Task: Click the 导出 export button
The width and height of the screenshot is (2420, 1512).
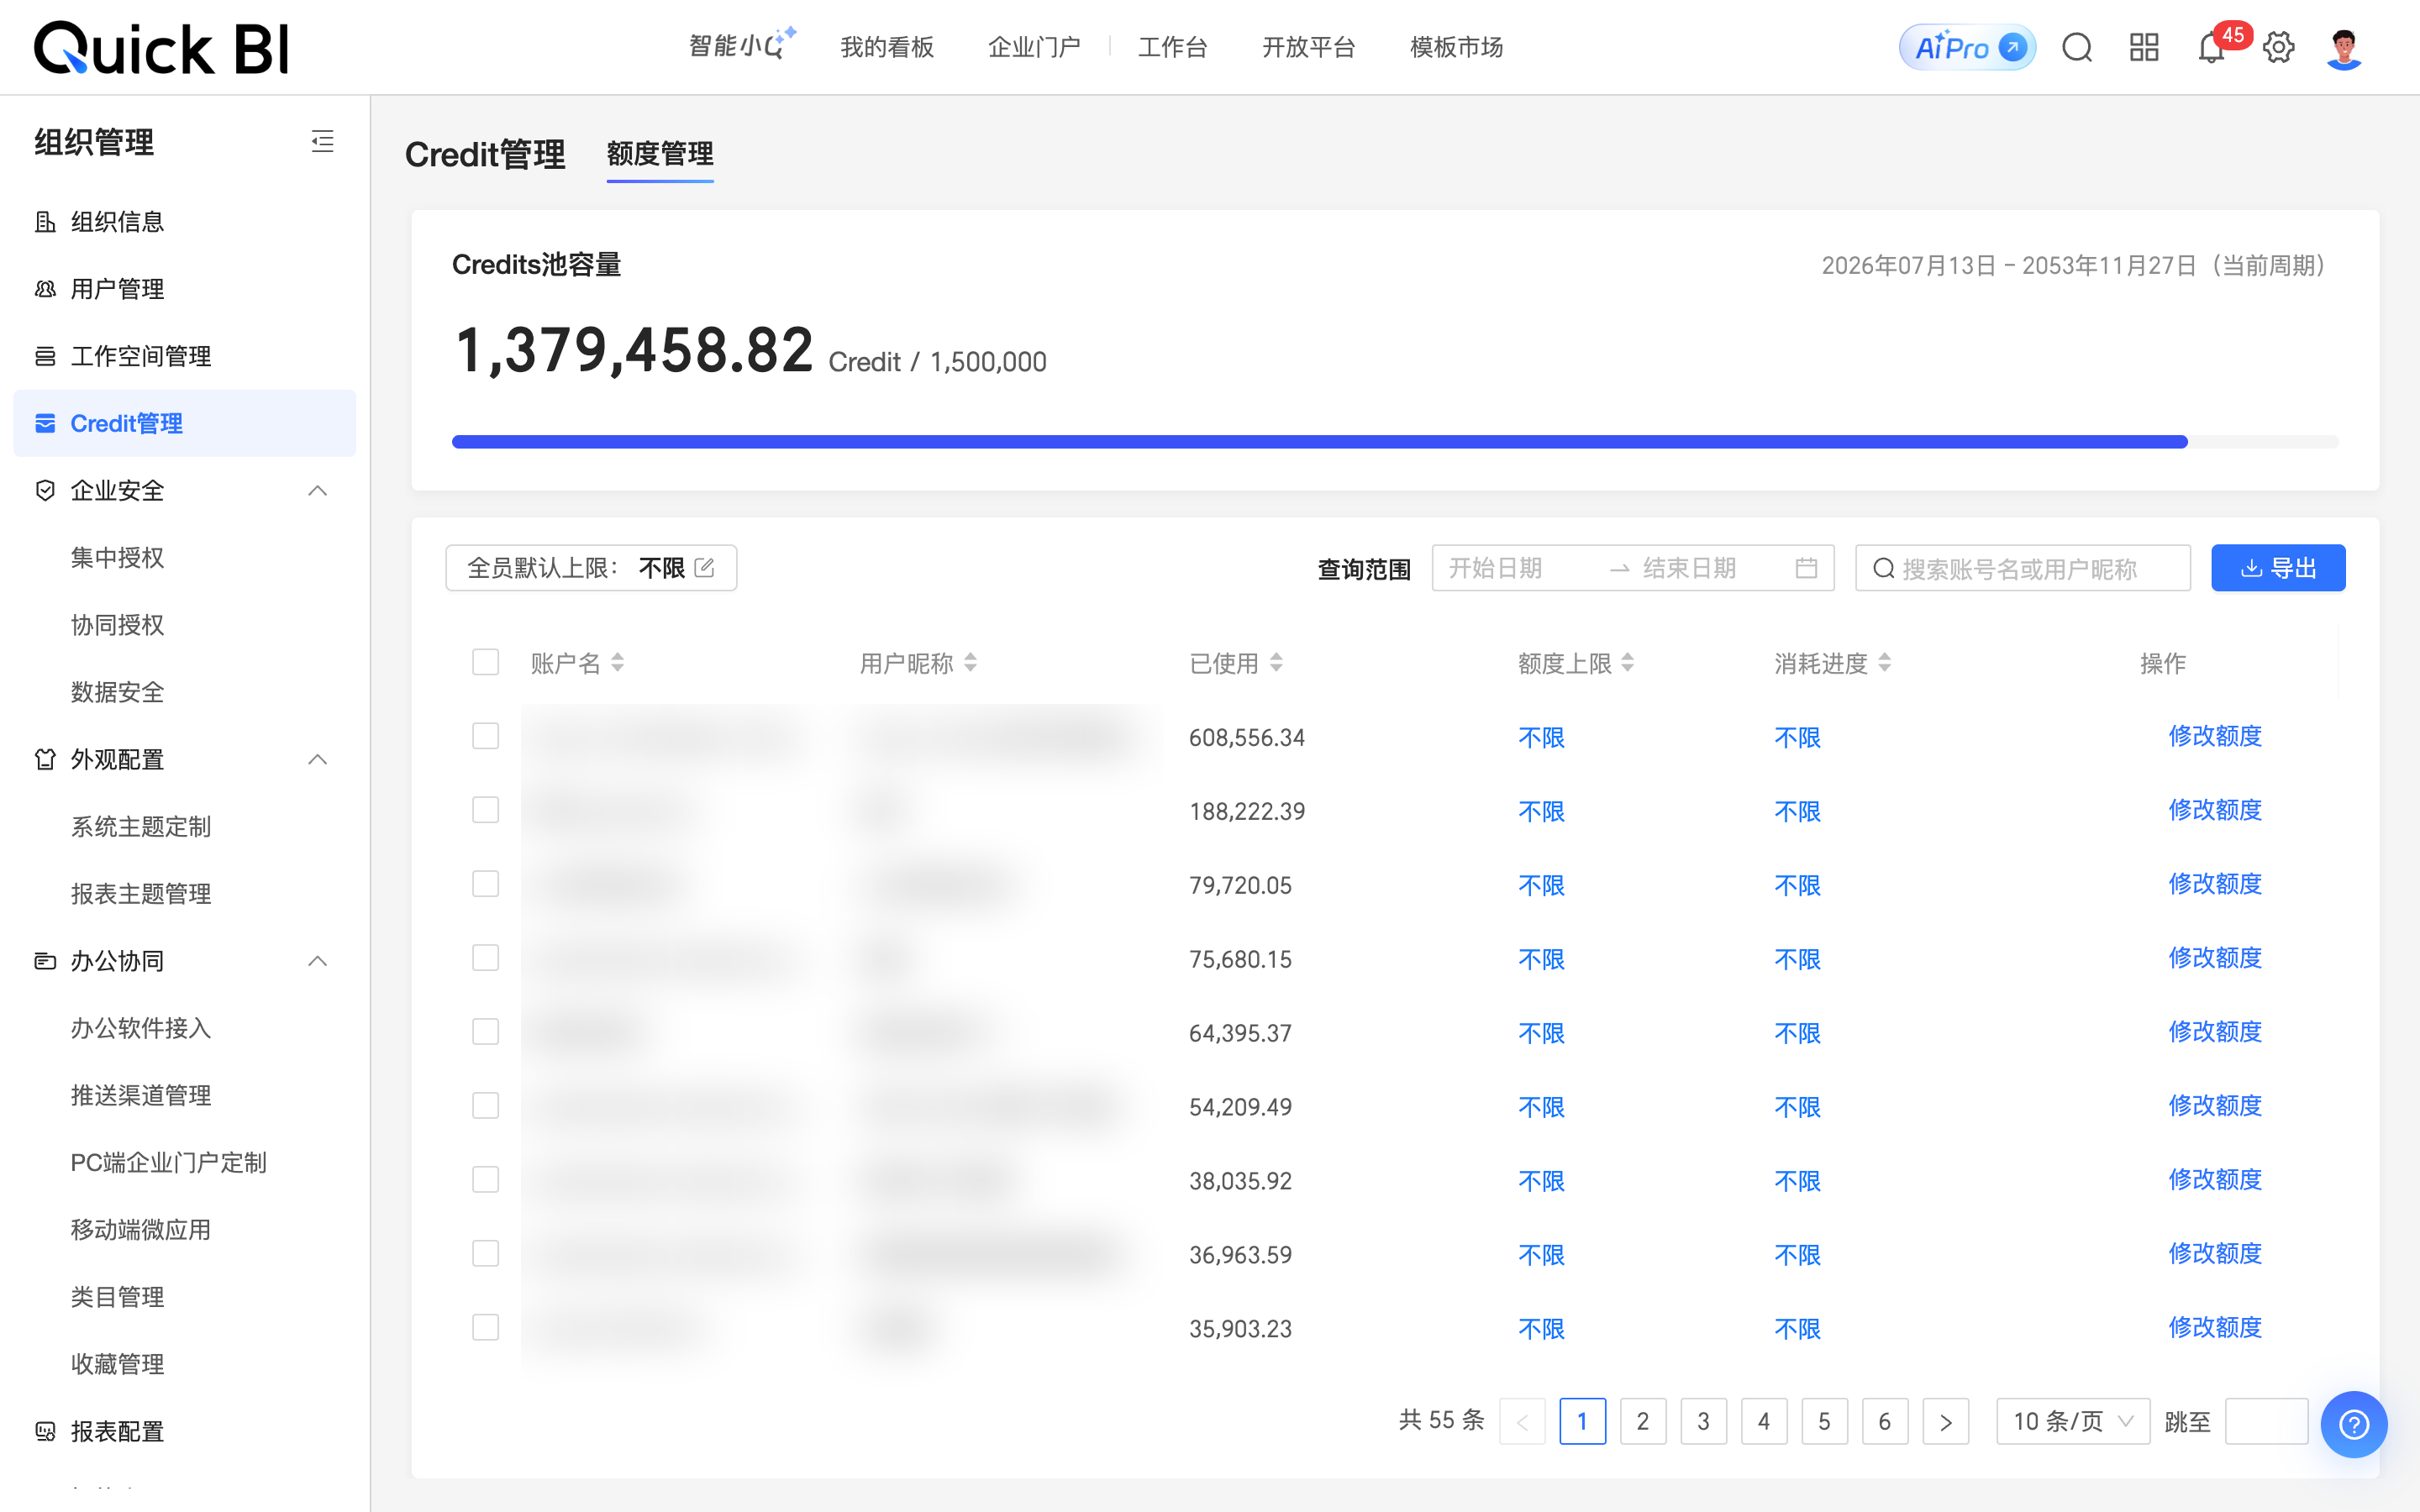Action: 2278,568
